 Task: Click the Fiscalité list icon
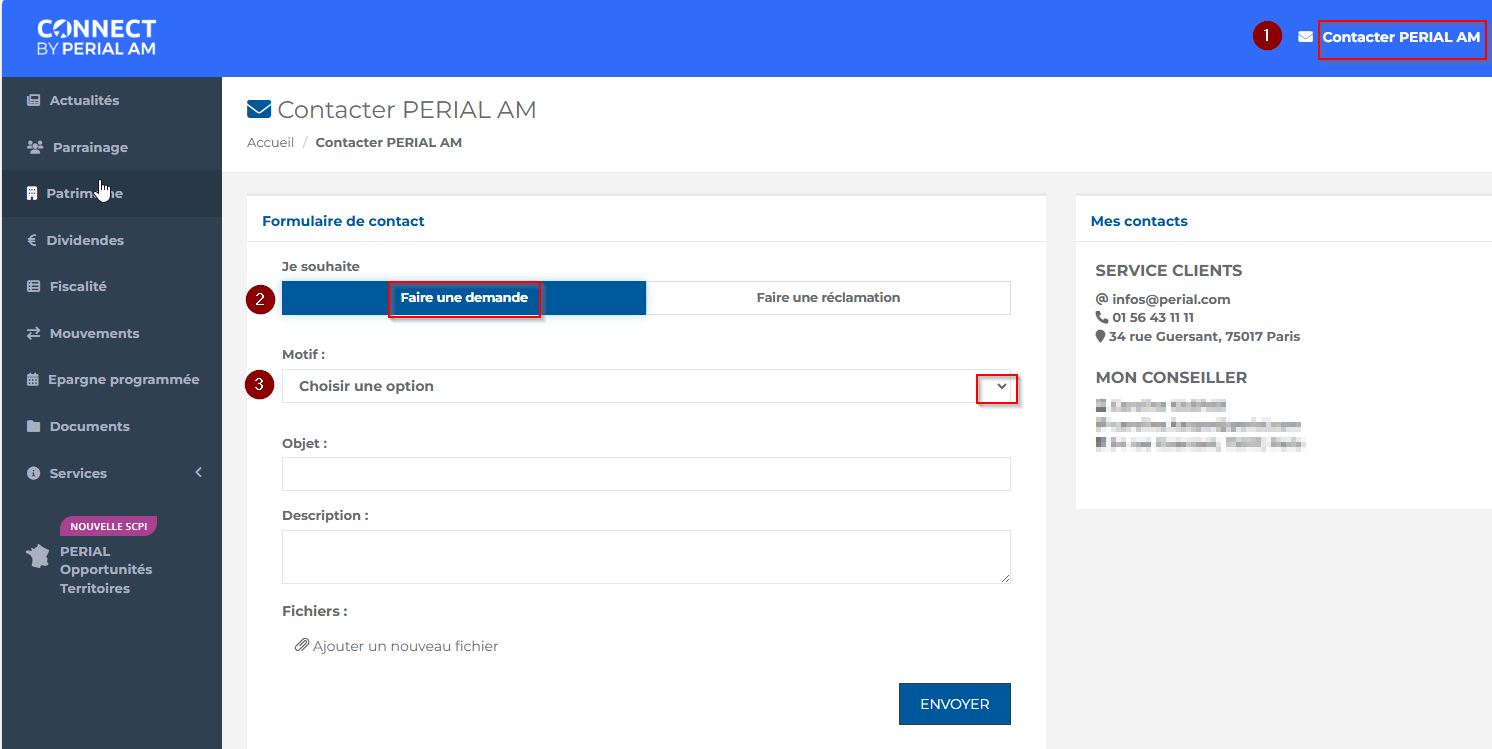[x=33, y=286]
